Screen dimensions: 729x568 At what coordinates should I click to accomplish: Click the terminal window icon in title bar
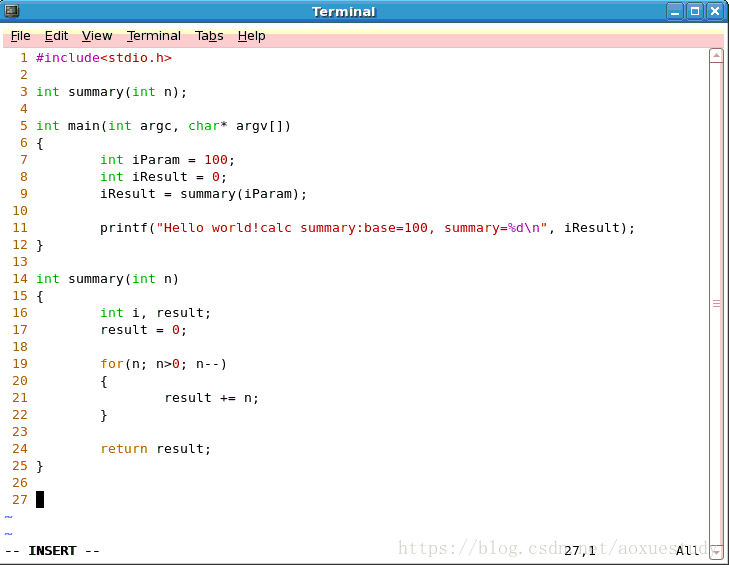[12, 11]
